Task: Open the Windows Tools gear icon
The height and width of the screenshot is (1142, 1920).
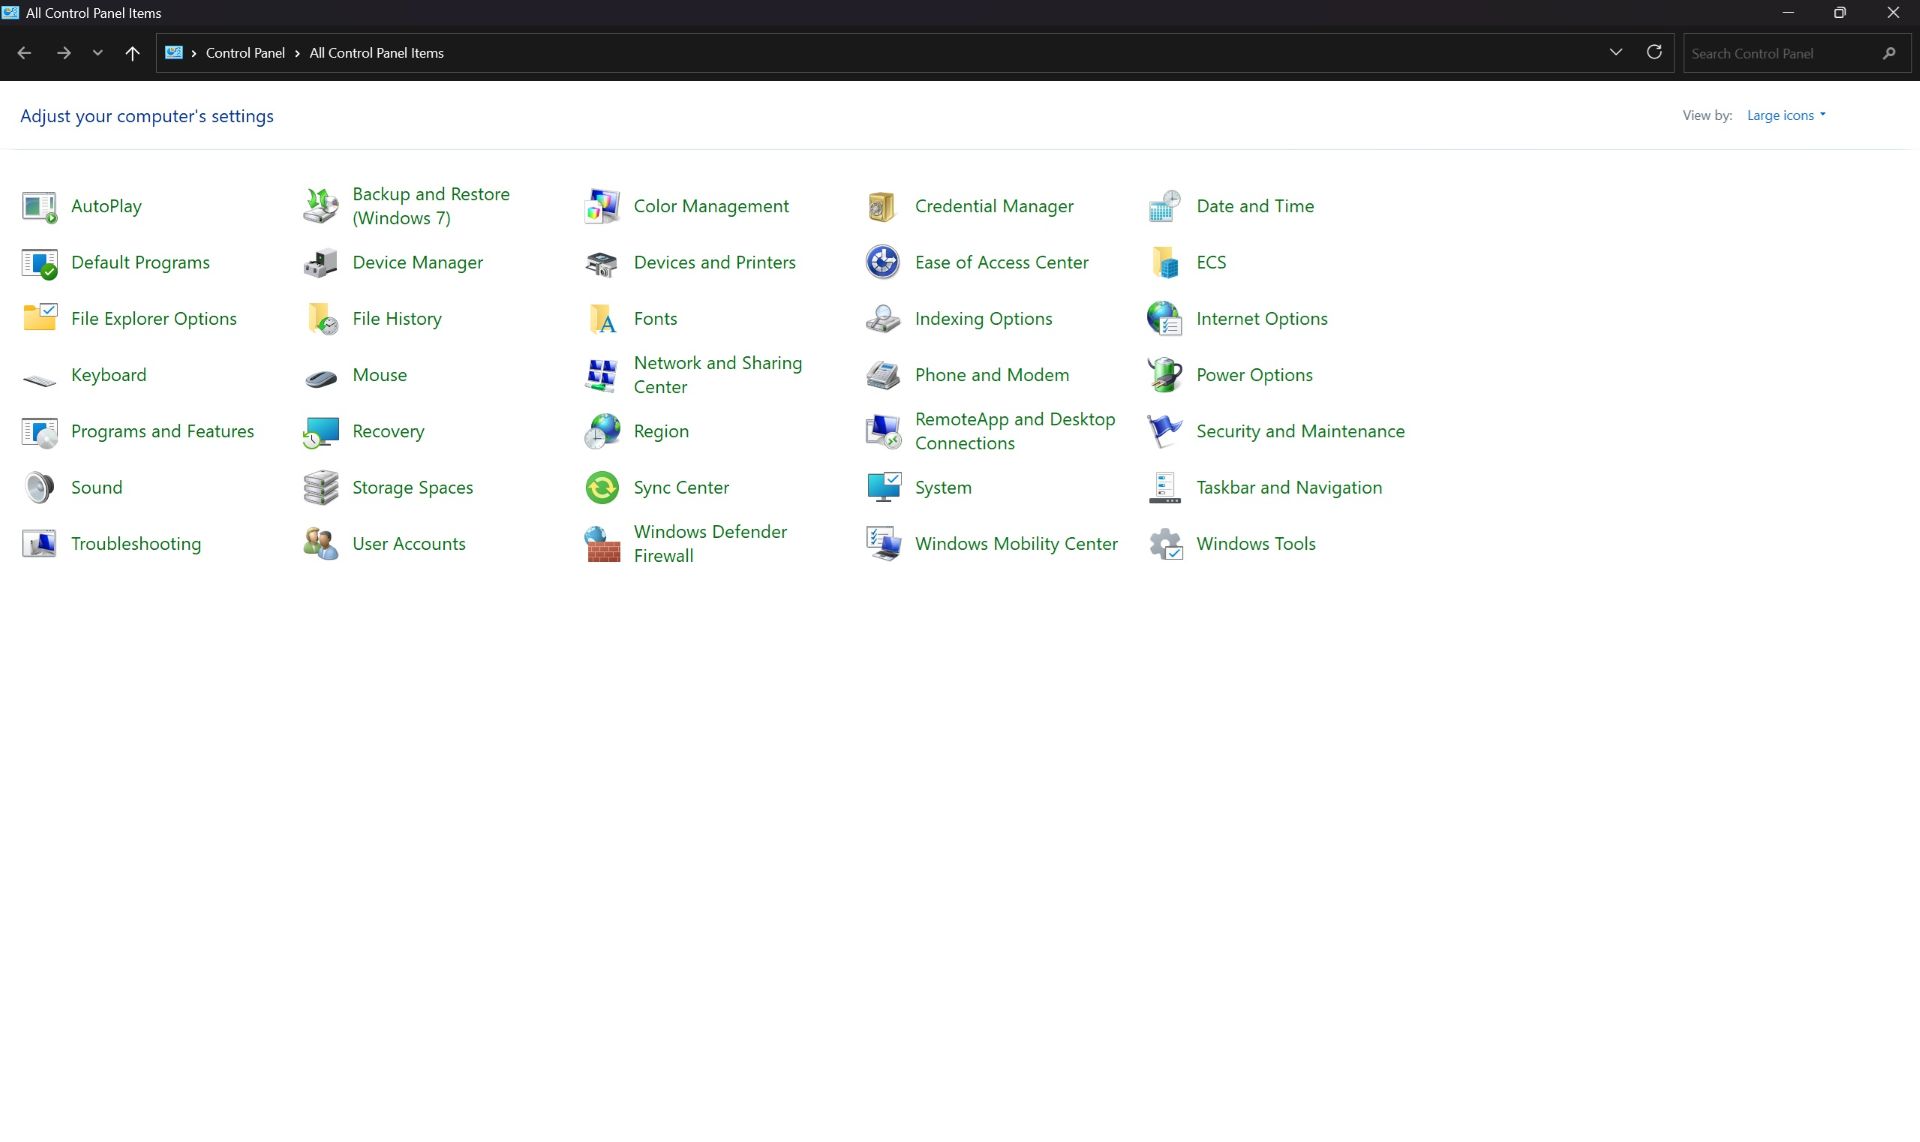Action: point(1165,544)
